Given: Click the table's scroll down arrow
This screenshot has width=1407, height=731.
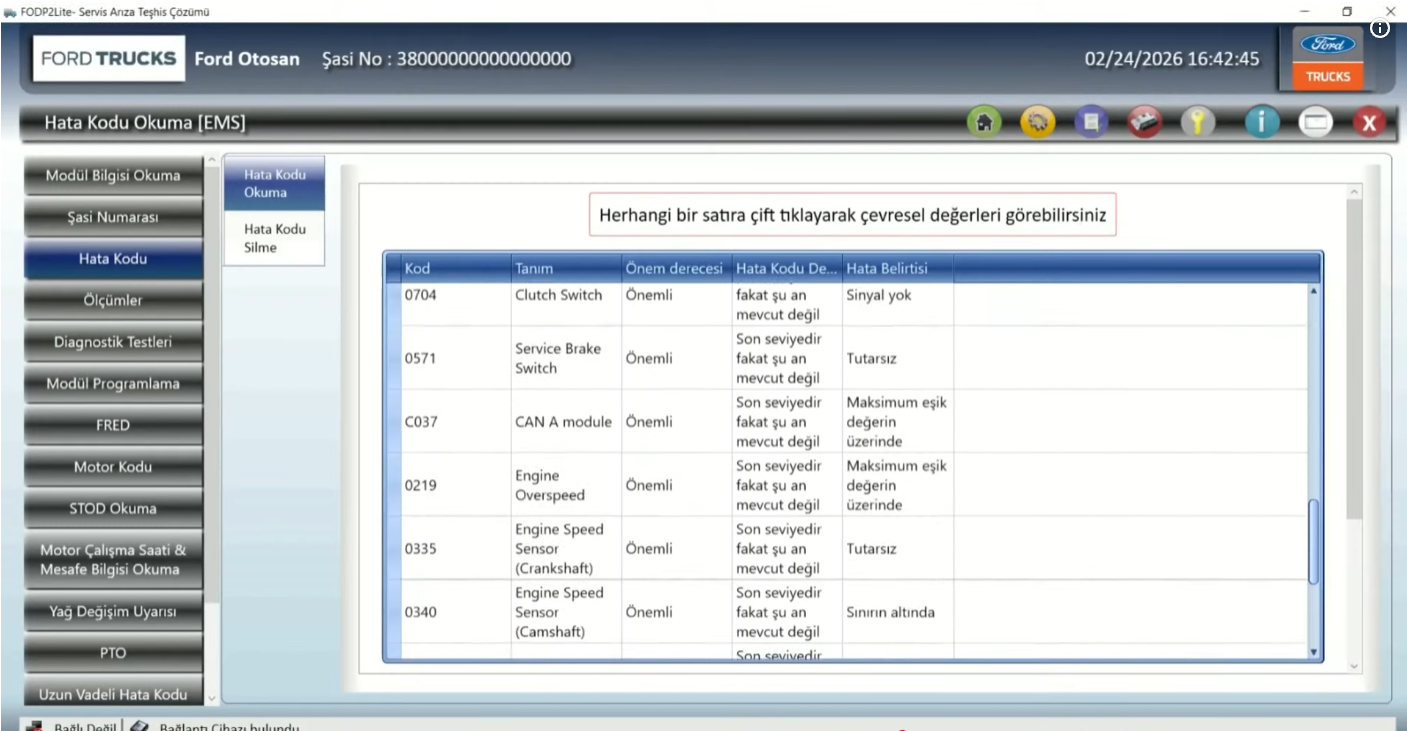Looking at the screenshot, I should 1314,652.
